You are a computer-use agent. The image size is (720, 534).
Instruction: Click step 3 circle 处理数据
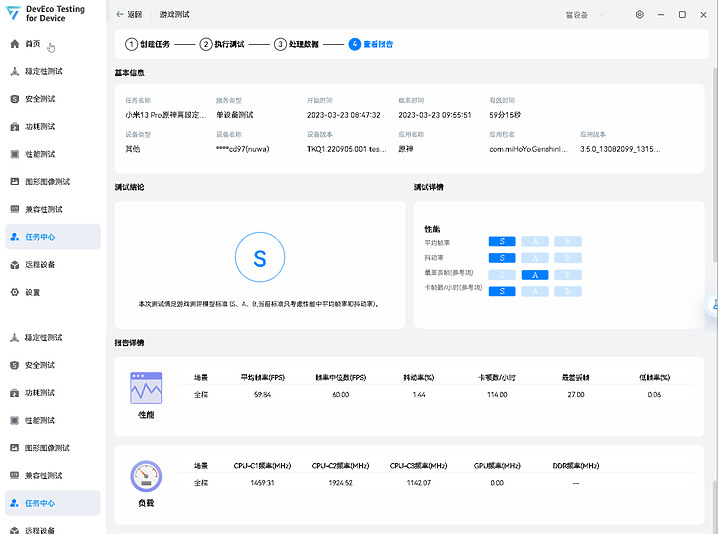coord(280,44)
